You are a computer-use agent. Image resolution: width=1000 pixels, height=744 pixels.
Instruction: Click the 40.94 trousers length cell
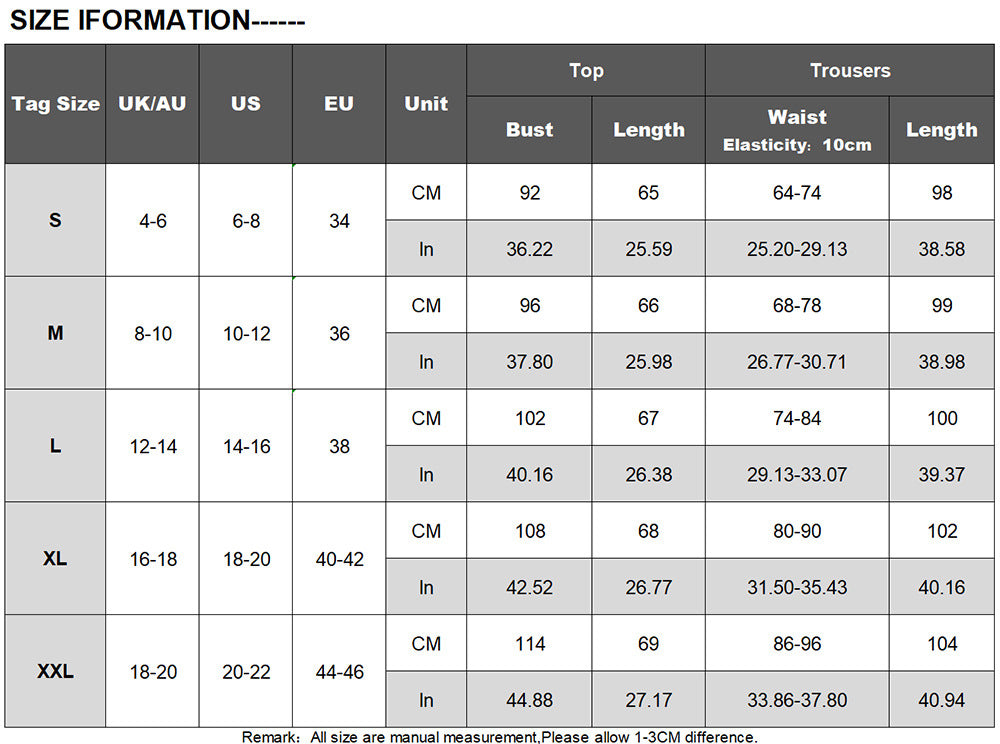pyautogui.click(x=942, y=700)
